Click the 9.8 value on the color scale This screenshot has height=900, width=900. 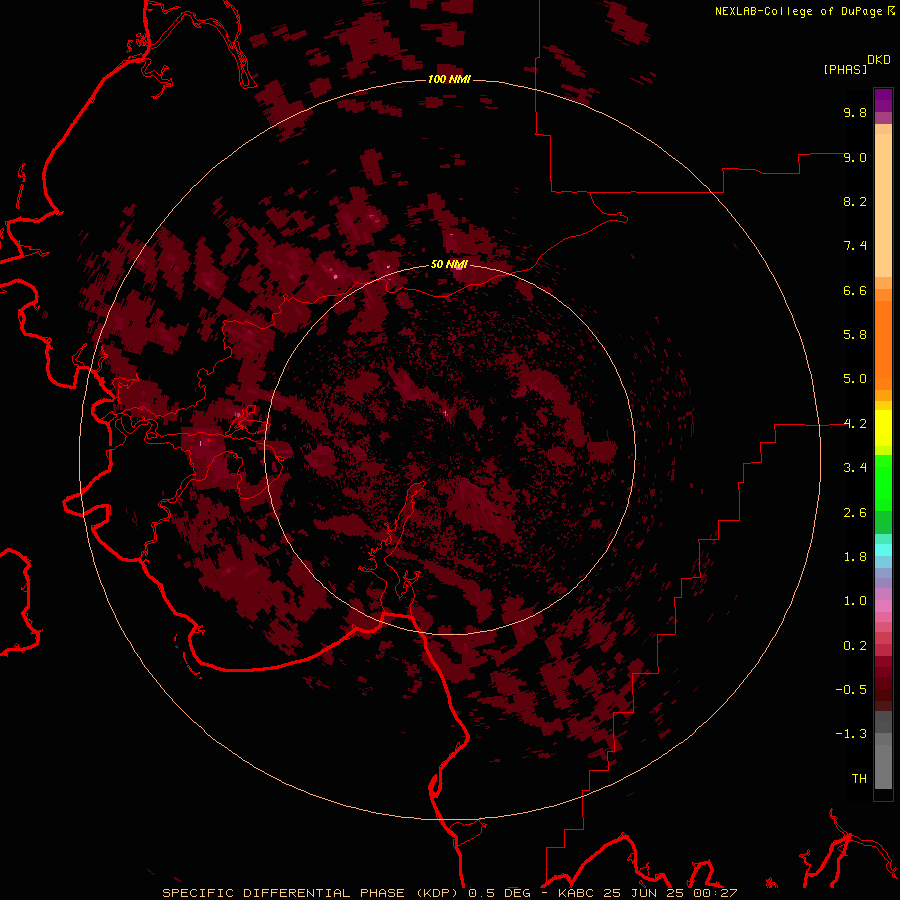(x=855, y=112)
